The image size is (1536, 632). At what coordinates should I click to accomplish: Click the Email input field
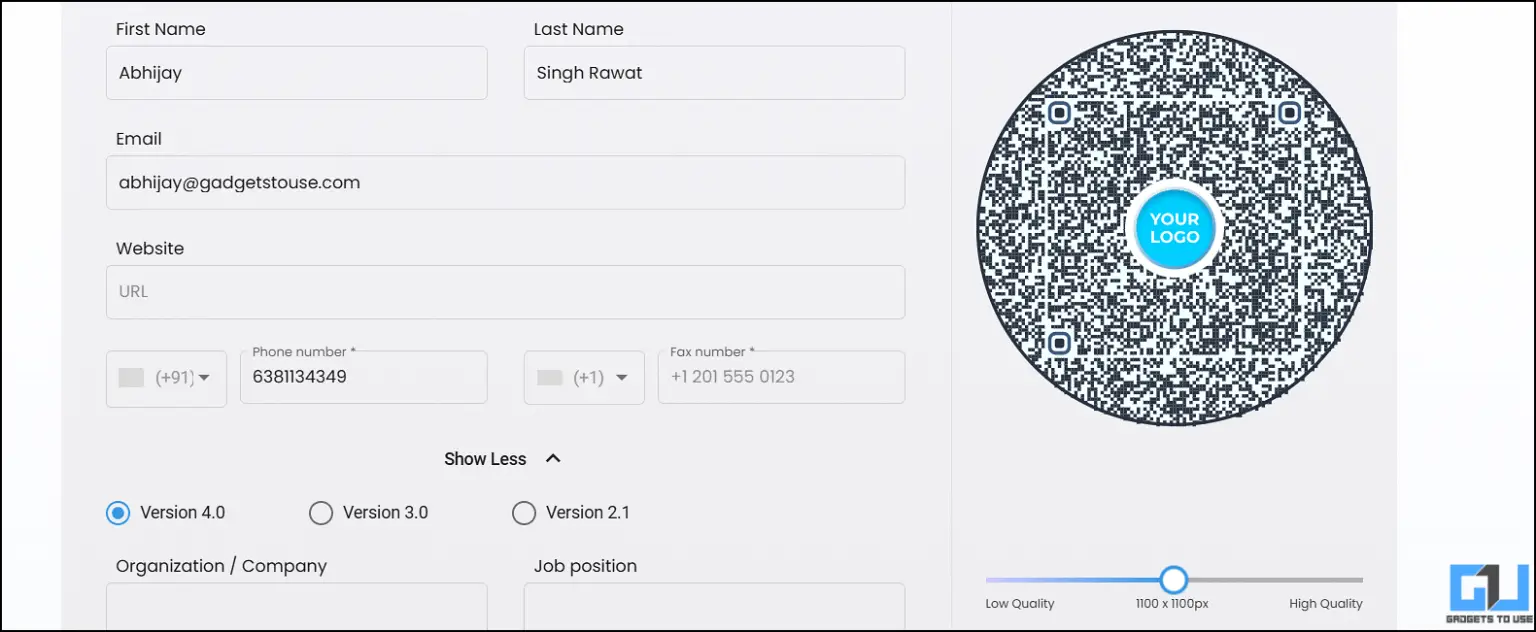click(505, 182)
